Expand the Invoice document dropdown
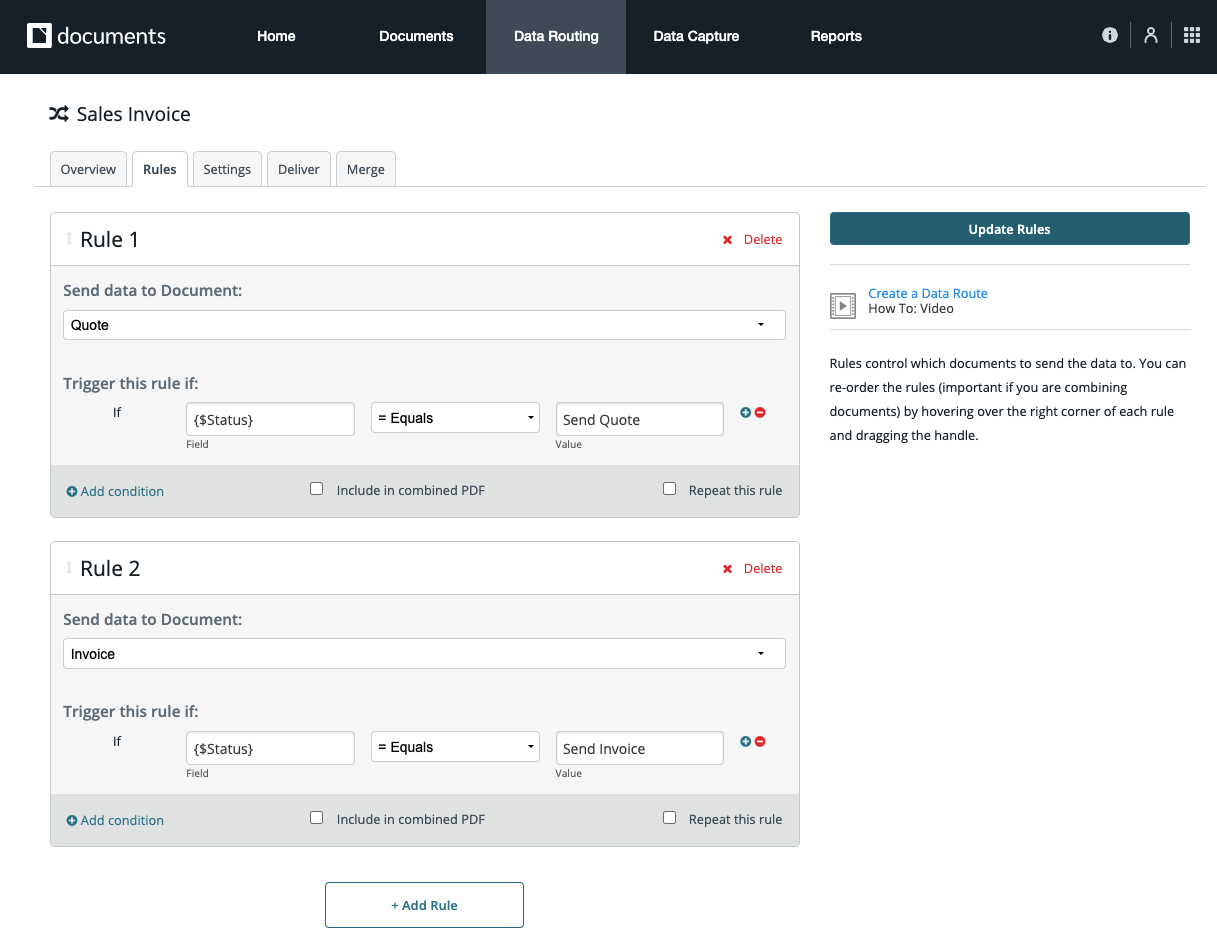The width and height of the screenshot is (1217, 932). pos(424,654)
